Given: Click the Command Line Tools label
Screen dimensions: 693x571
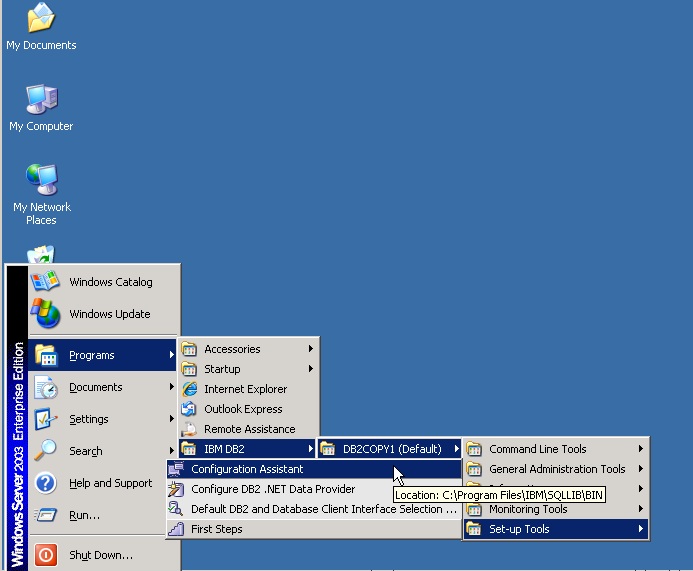Looking at the screenshot, I should tap(538, 449).
